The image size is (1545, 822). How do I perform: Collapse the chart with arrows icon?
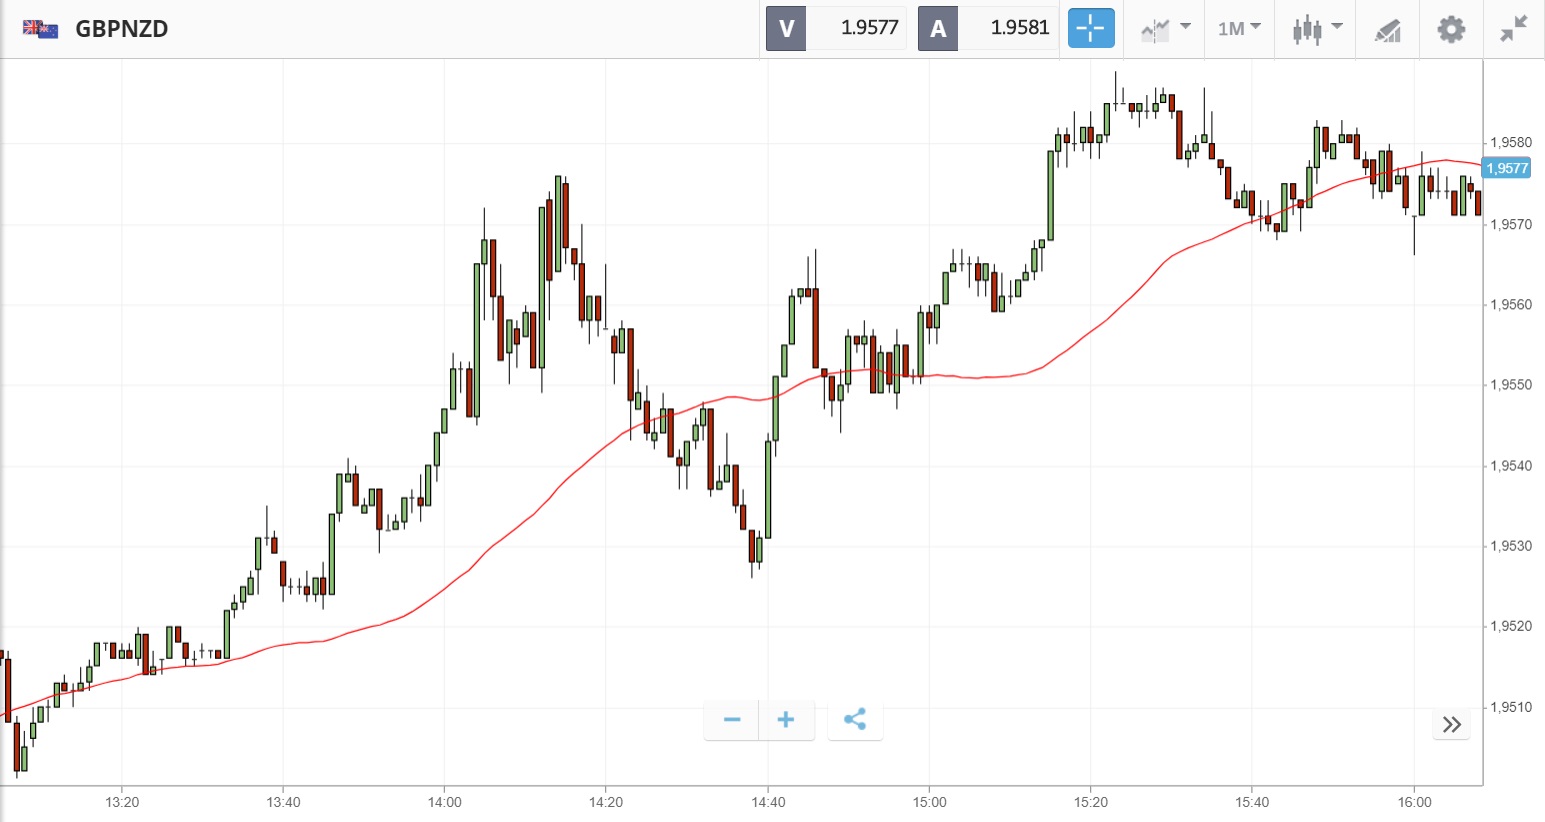pos(1514,28)
